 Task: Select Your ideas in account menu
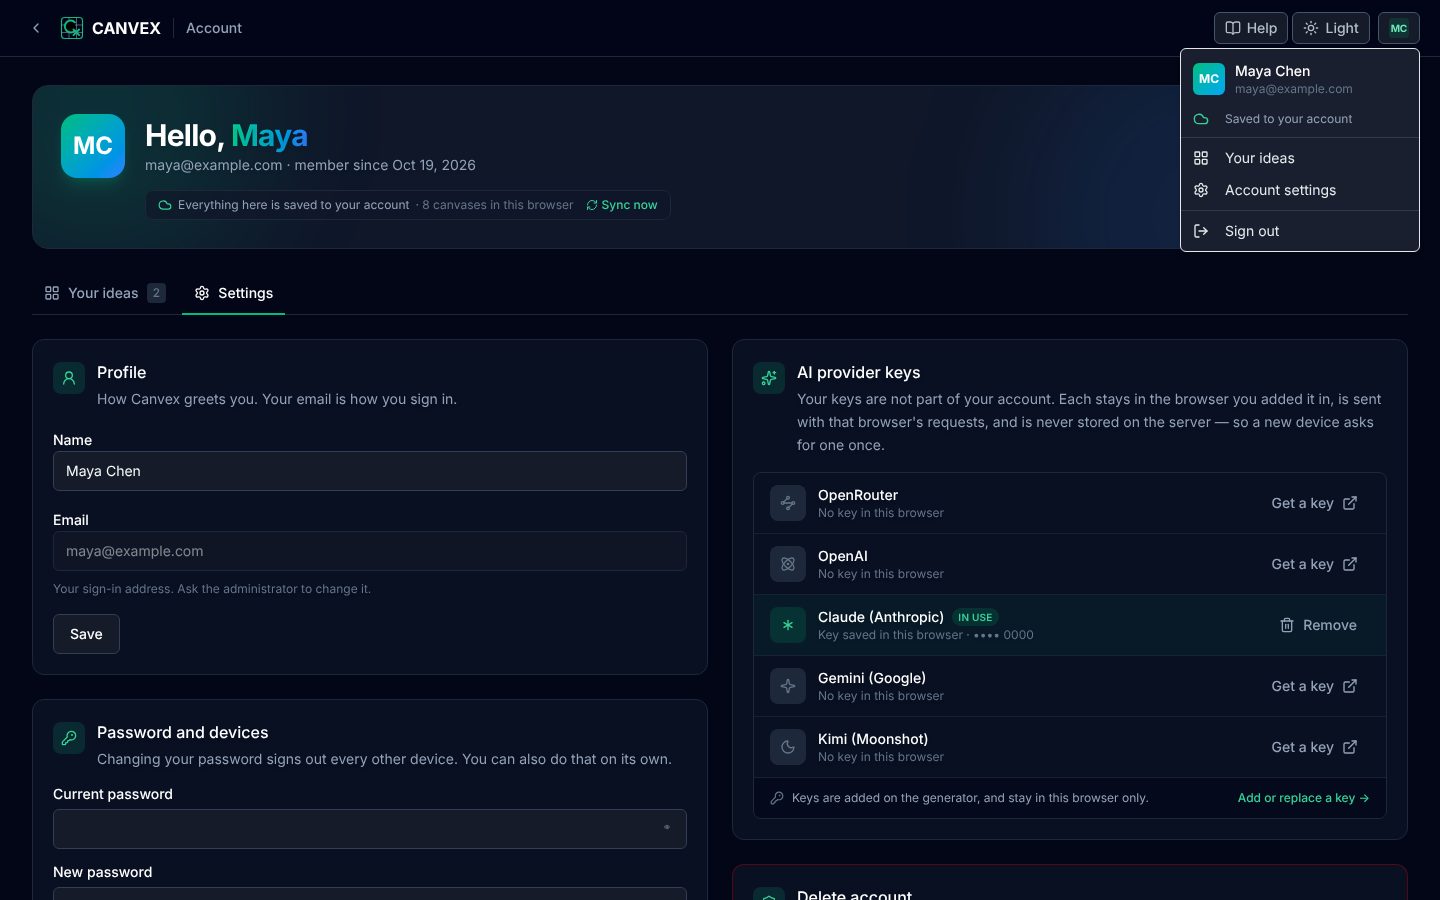[x=1300, y=158]
